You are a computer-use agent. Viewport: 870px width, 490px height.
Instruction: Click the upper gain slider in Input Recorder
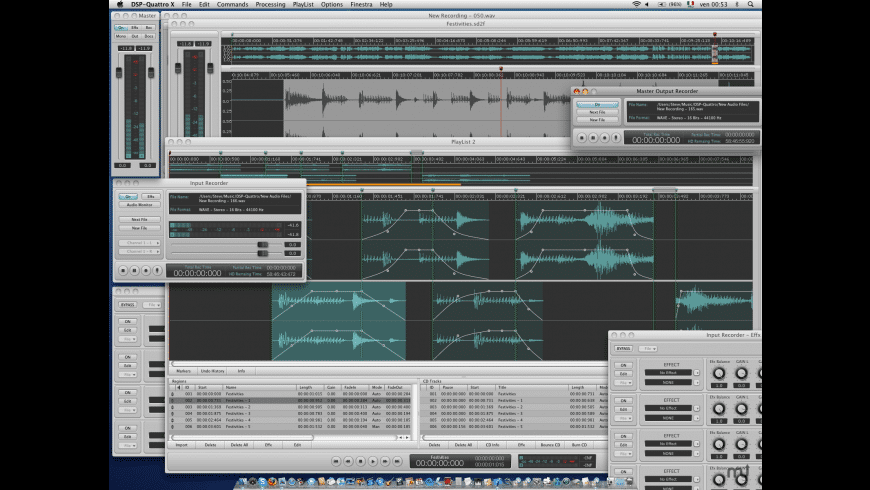pos(263,244)
